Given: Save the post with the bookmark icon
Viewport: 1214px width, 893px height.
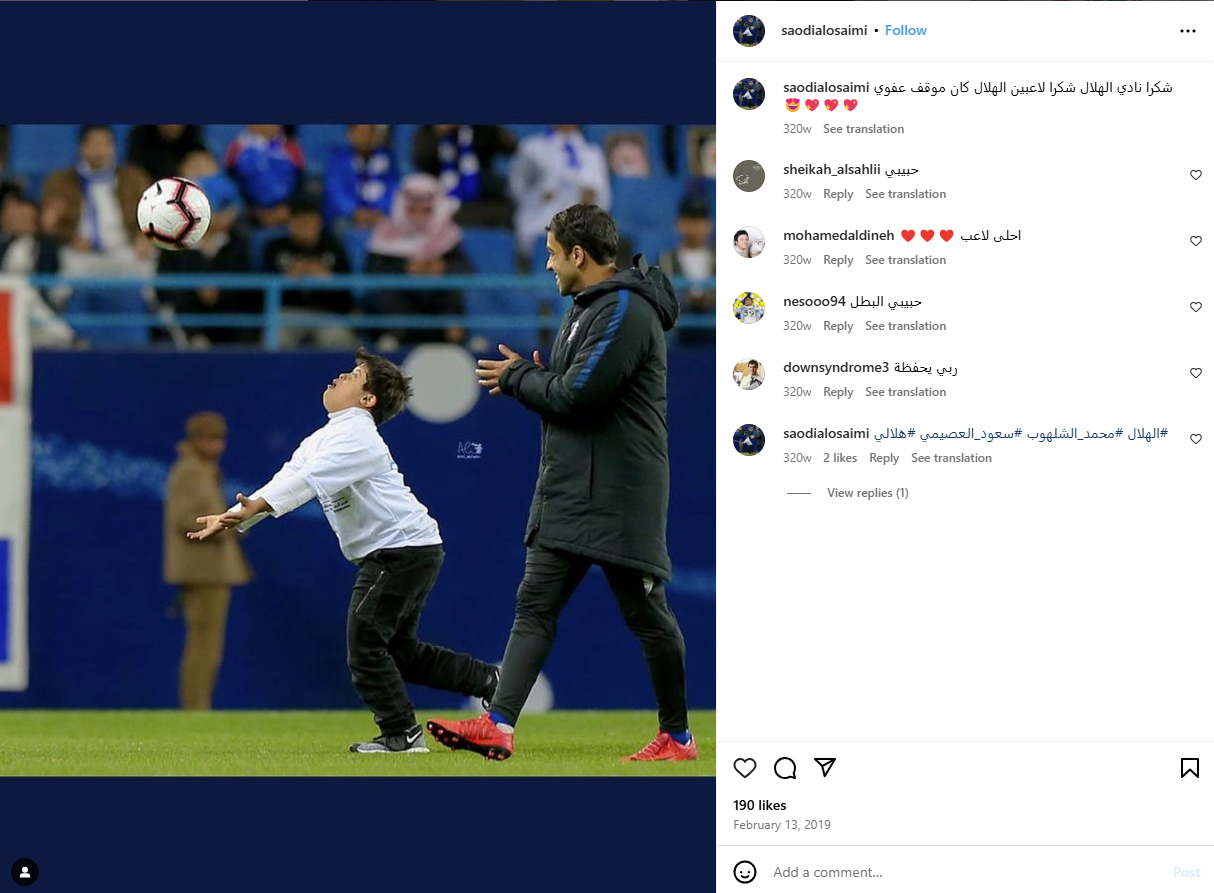Looking at the screenshot, I should point(1189,768).
